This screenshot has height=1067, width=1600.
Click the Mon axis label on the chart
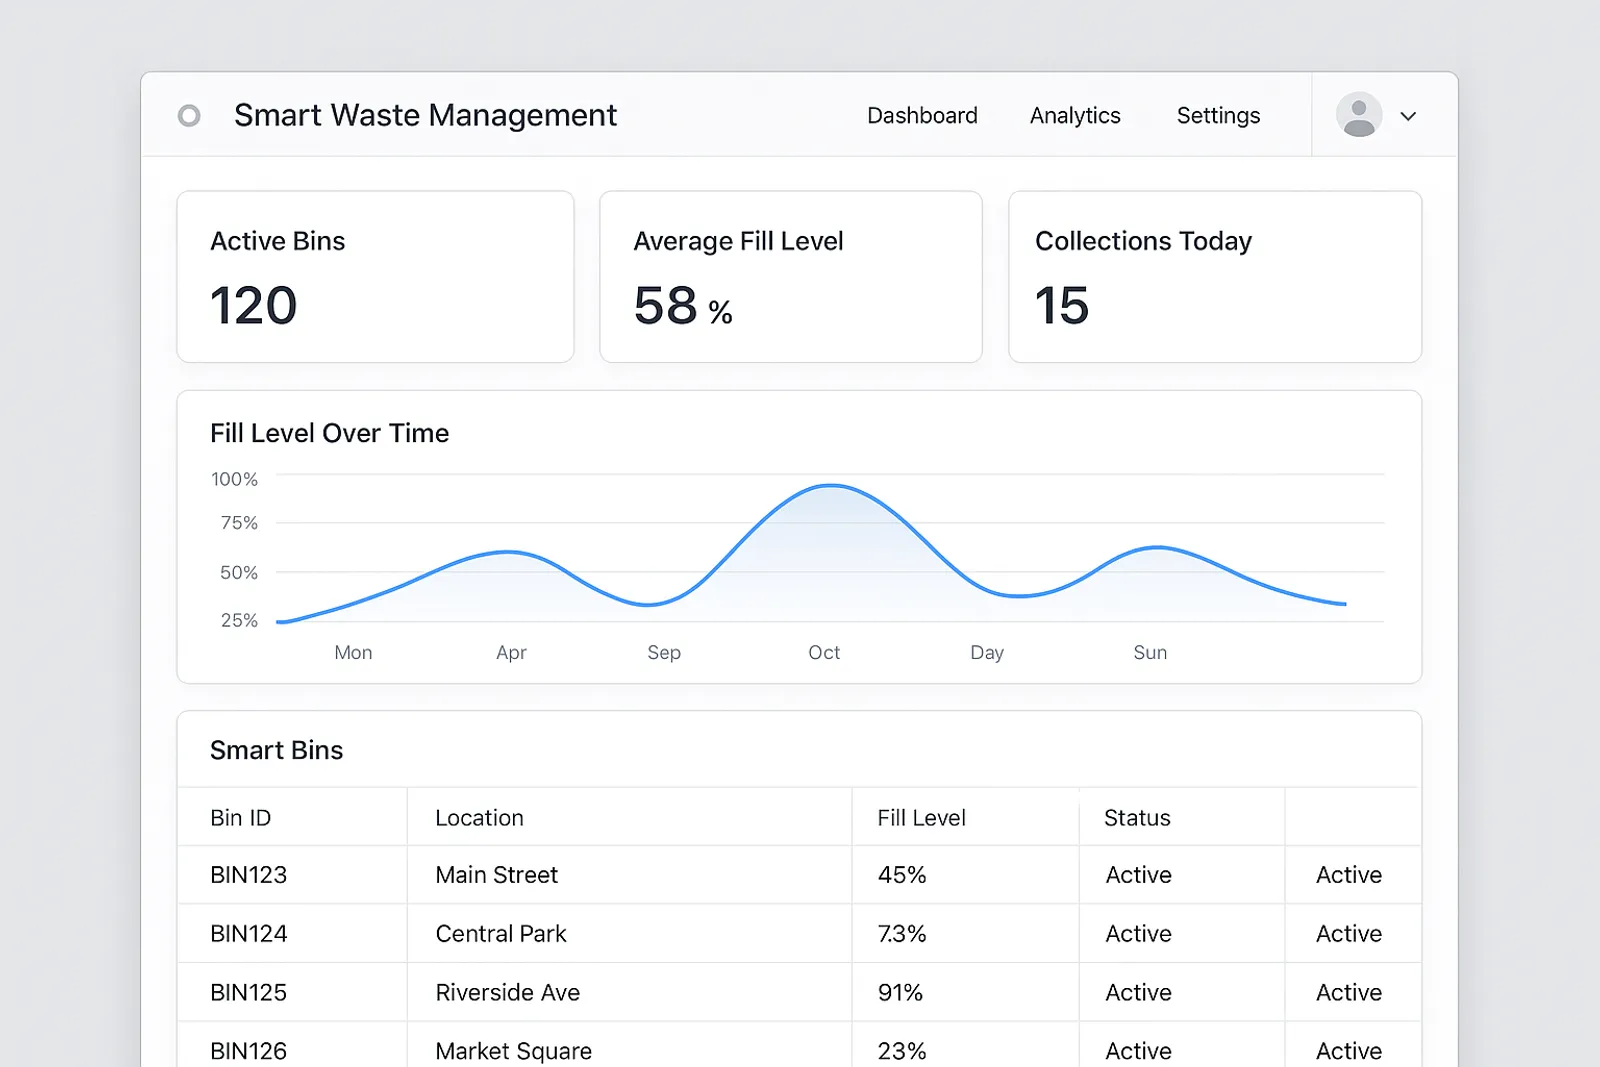pos(353,652)
